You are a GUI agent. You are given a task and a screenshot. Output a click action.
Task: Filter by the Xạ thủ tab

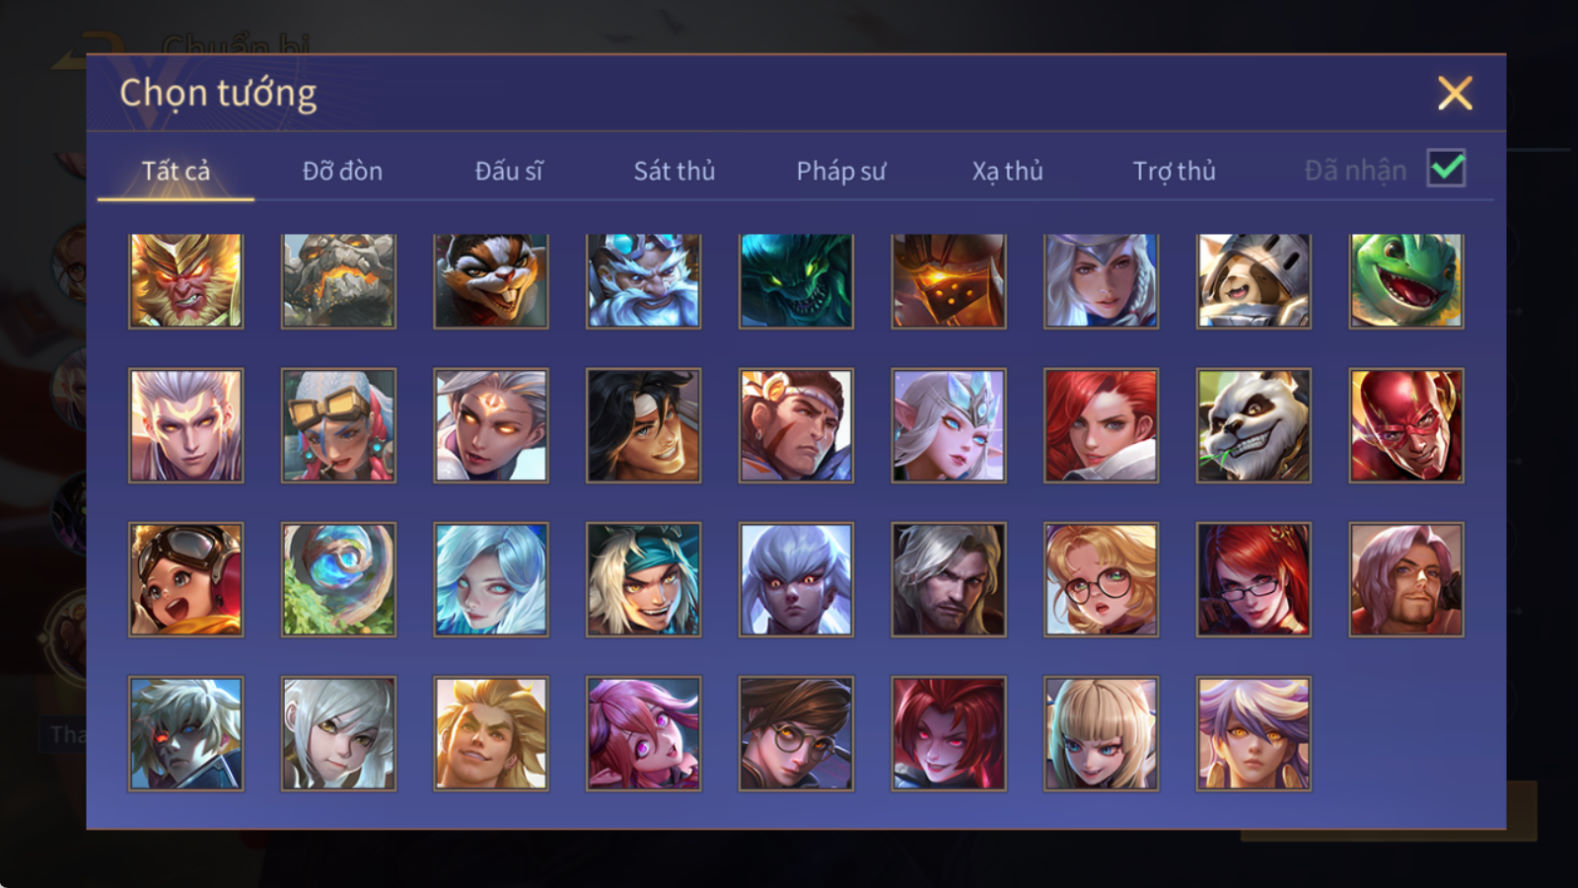[x=1007, y=171]
